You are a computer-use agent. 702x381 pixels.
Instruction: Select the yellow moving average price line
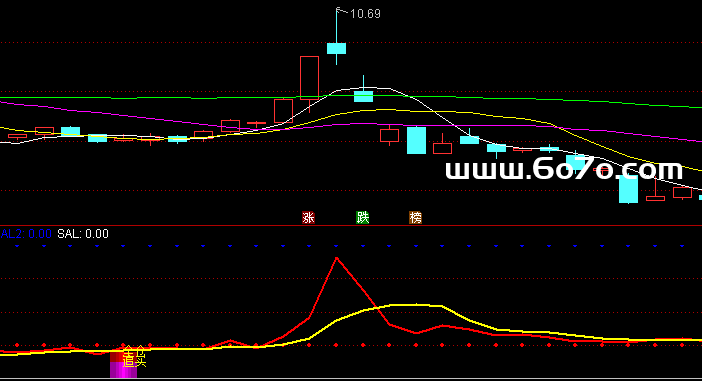point(381,109)
